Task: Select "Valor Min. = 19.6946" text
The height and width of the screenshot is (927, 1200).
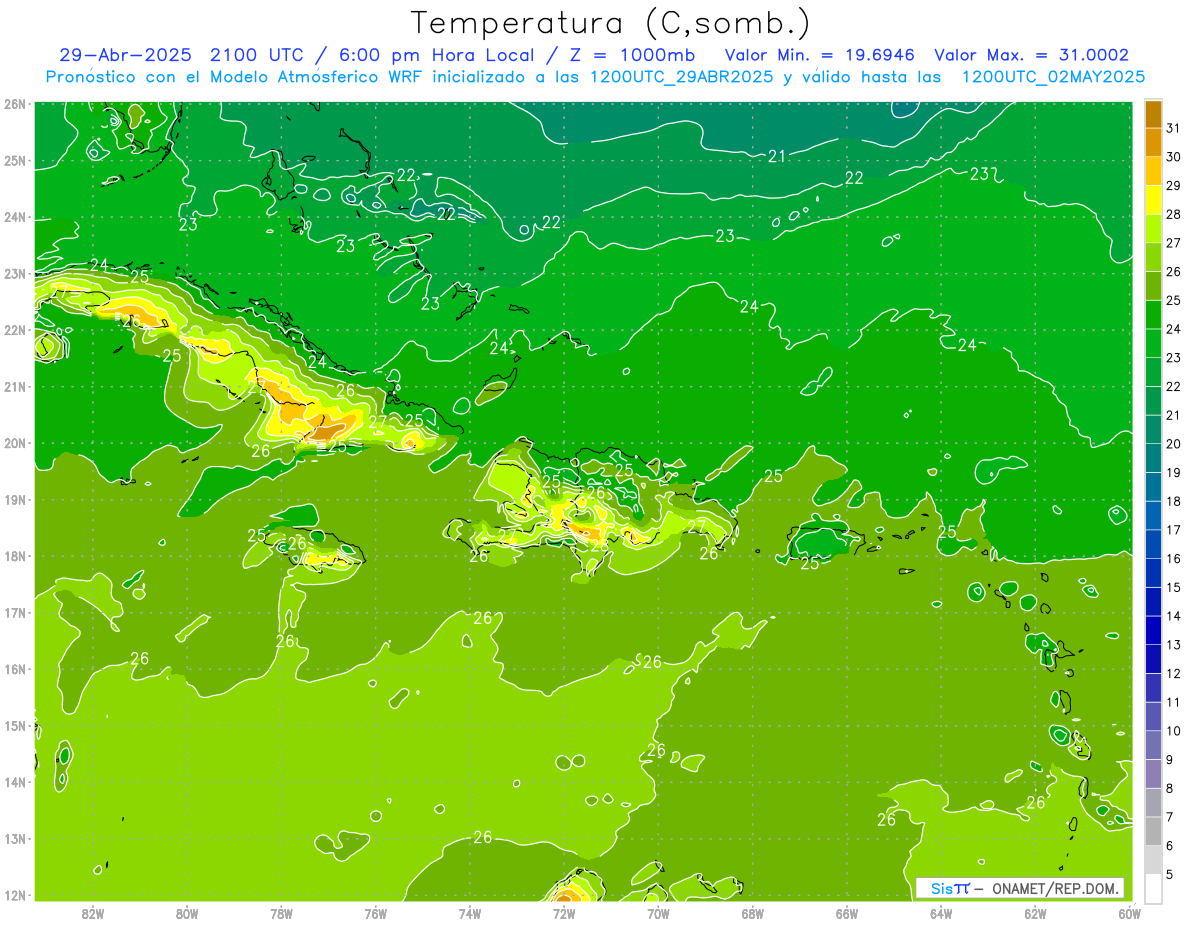Action: click(x=820, y=55)
